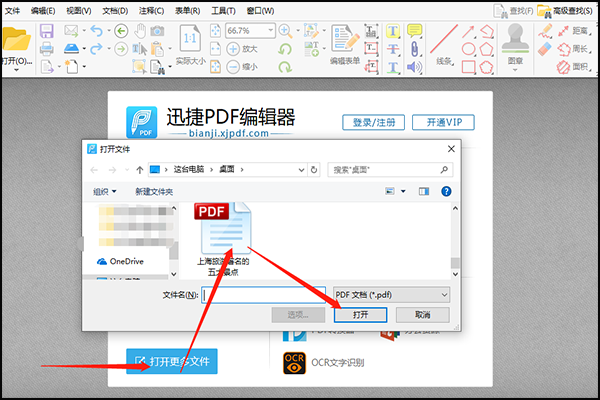This screenshot has height=400, width=600.
Task: Rotate page counterclockwise icon
Action: coord(285,49)
